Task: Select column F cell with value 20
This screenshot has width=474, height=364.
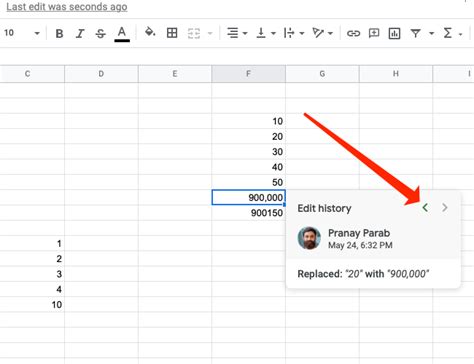Action: 249,136
